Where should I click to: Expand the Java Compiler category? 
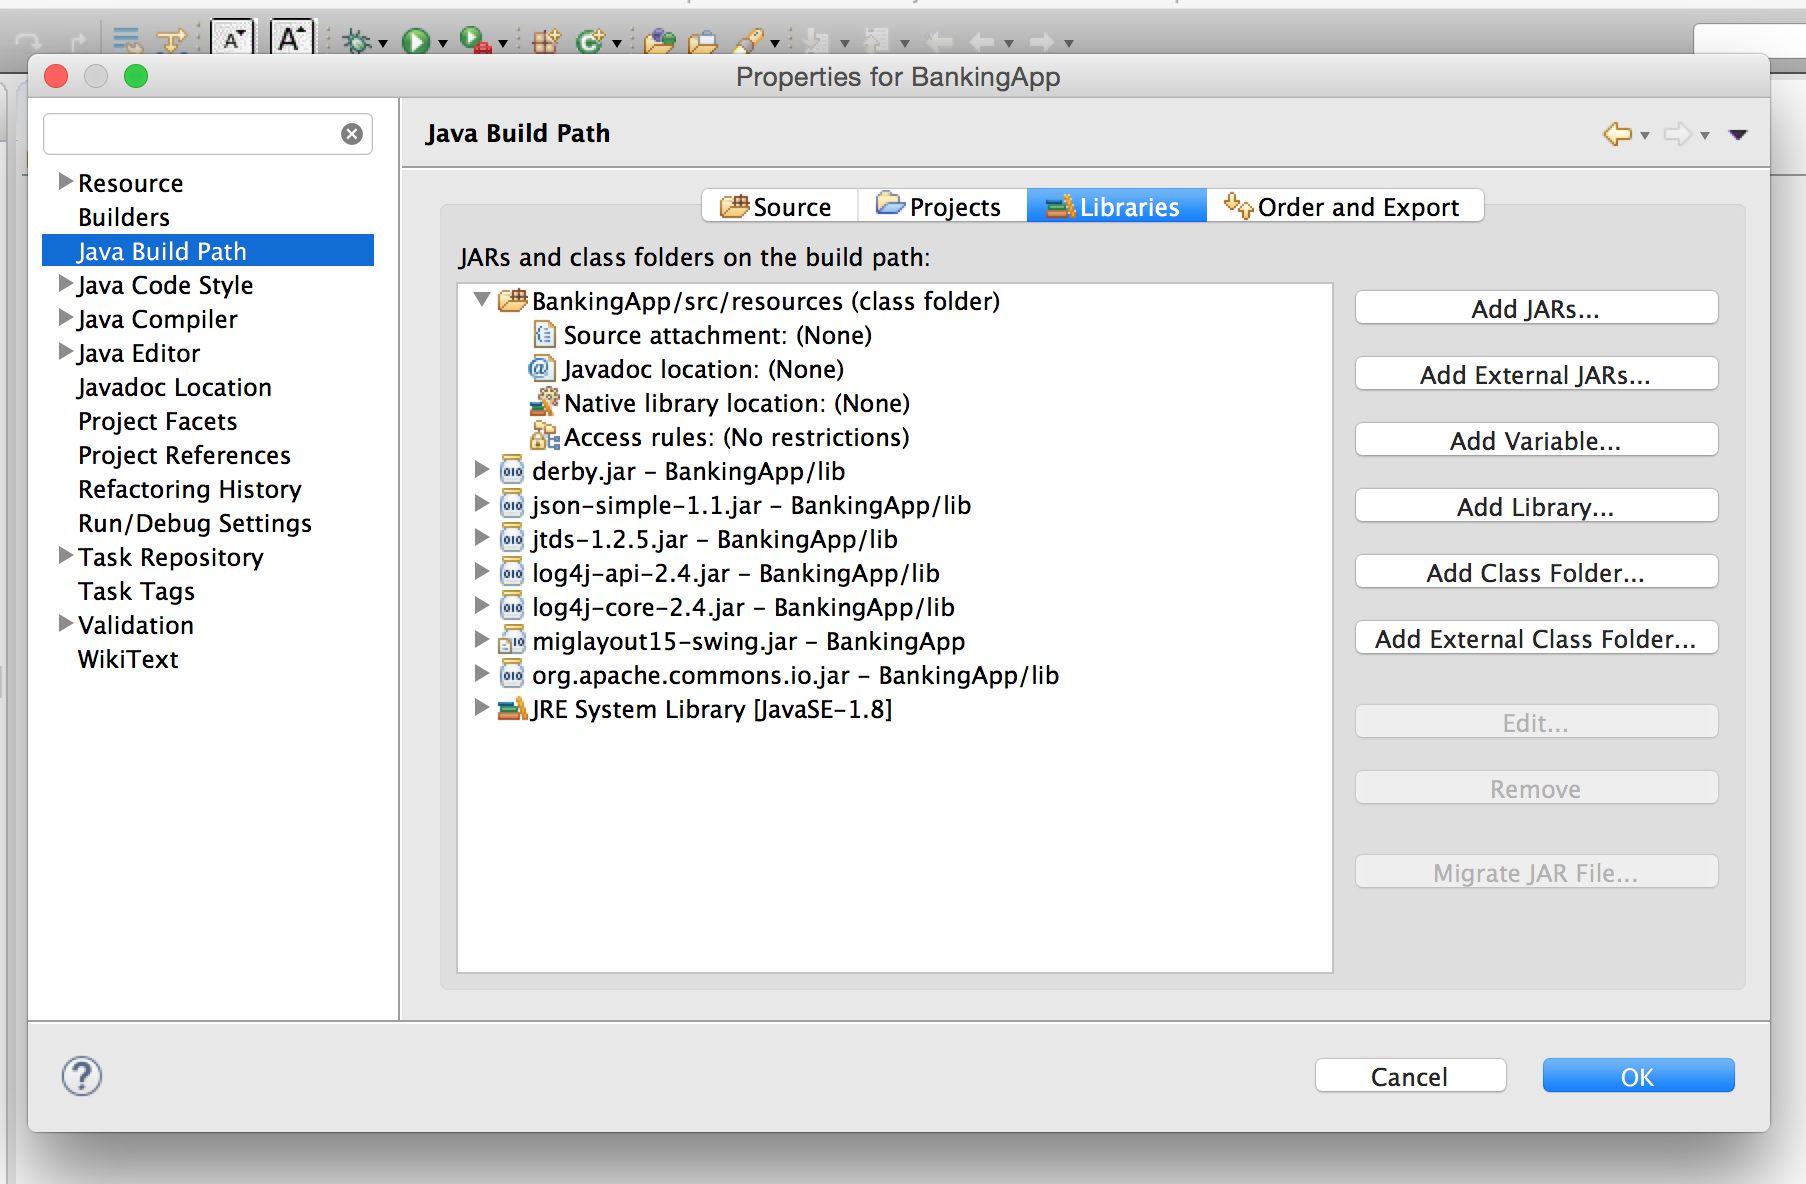point(66,318)
